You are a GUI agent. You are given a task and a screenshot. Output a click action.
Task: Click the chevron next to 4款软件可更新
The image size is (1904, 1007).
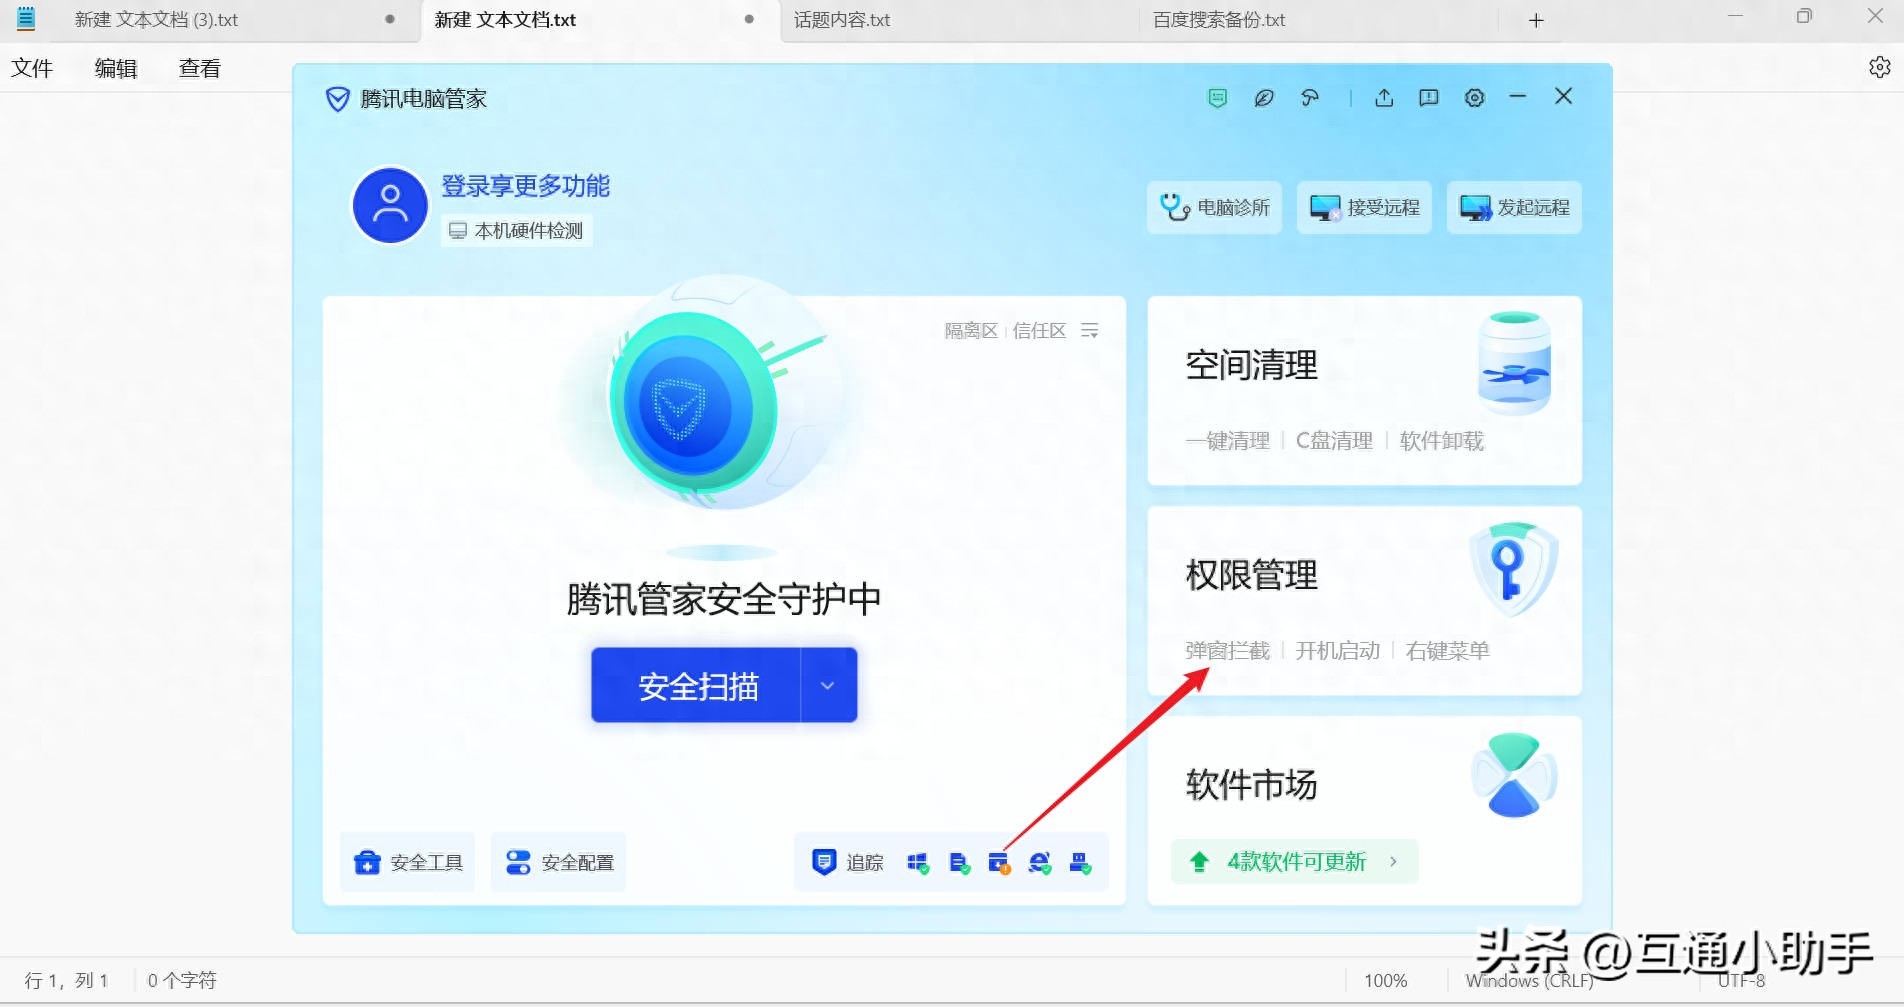click(1393, 862)
